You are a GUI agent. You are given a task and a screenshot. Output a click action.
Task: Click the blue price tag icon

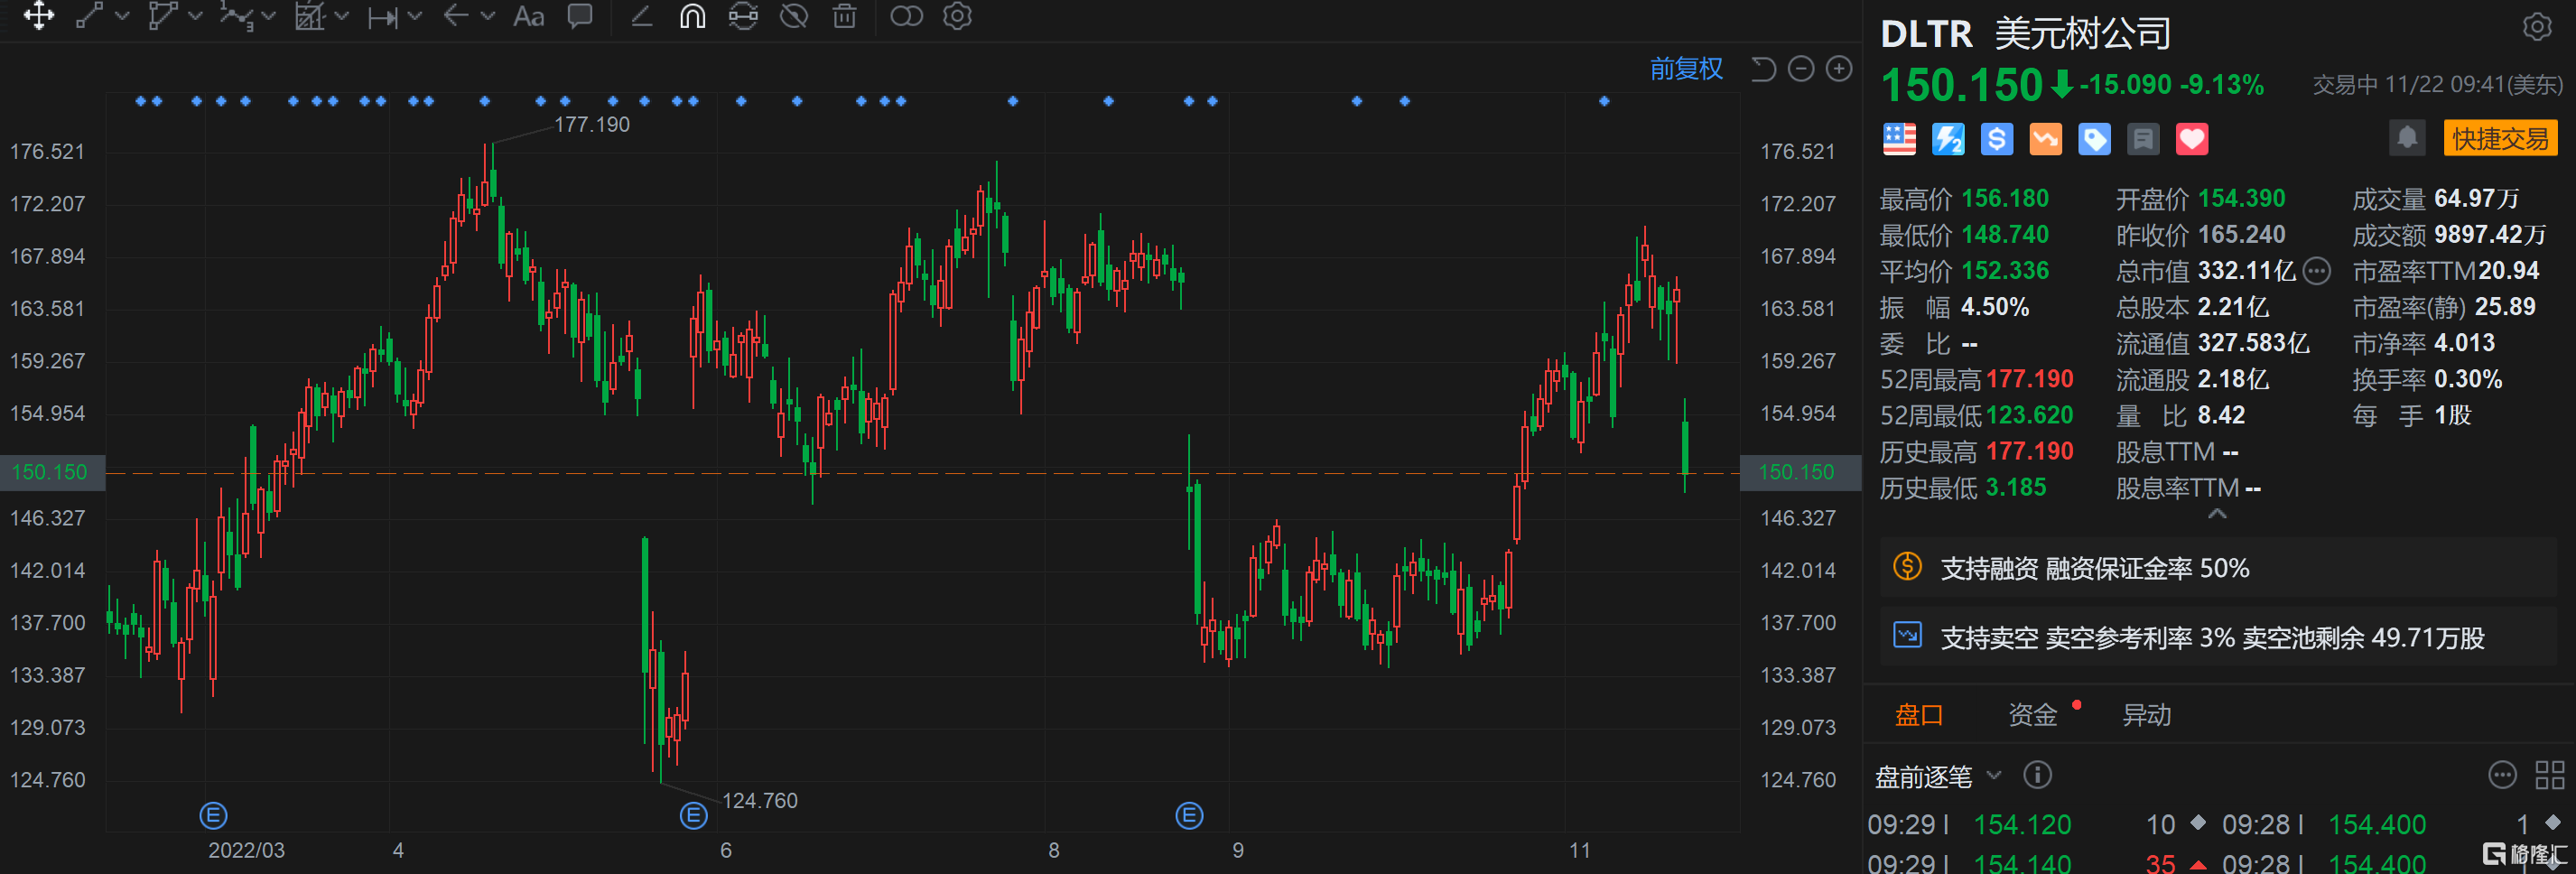(2094, 139)
